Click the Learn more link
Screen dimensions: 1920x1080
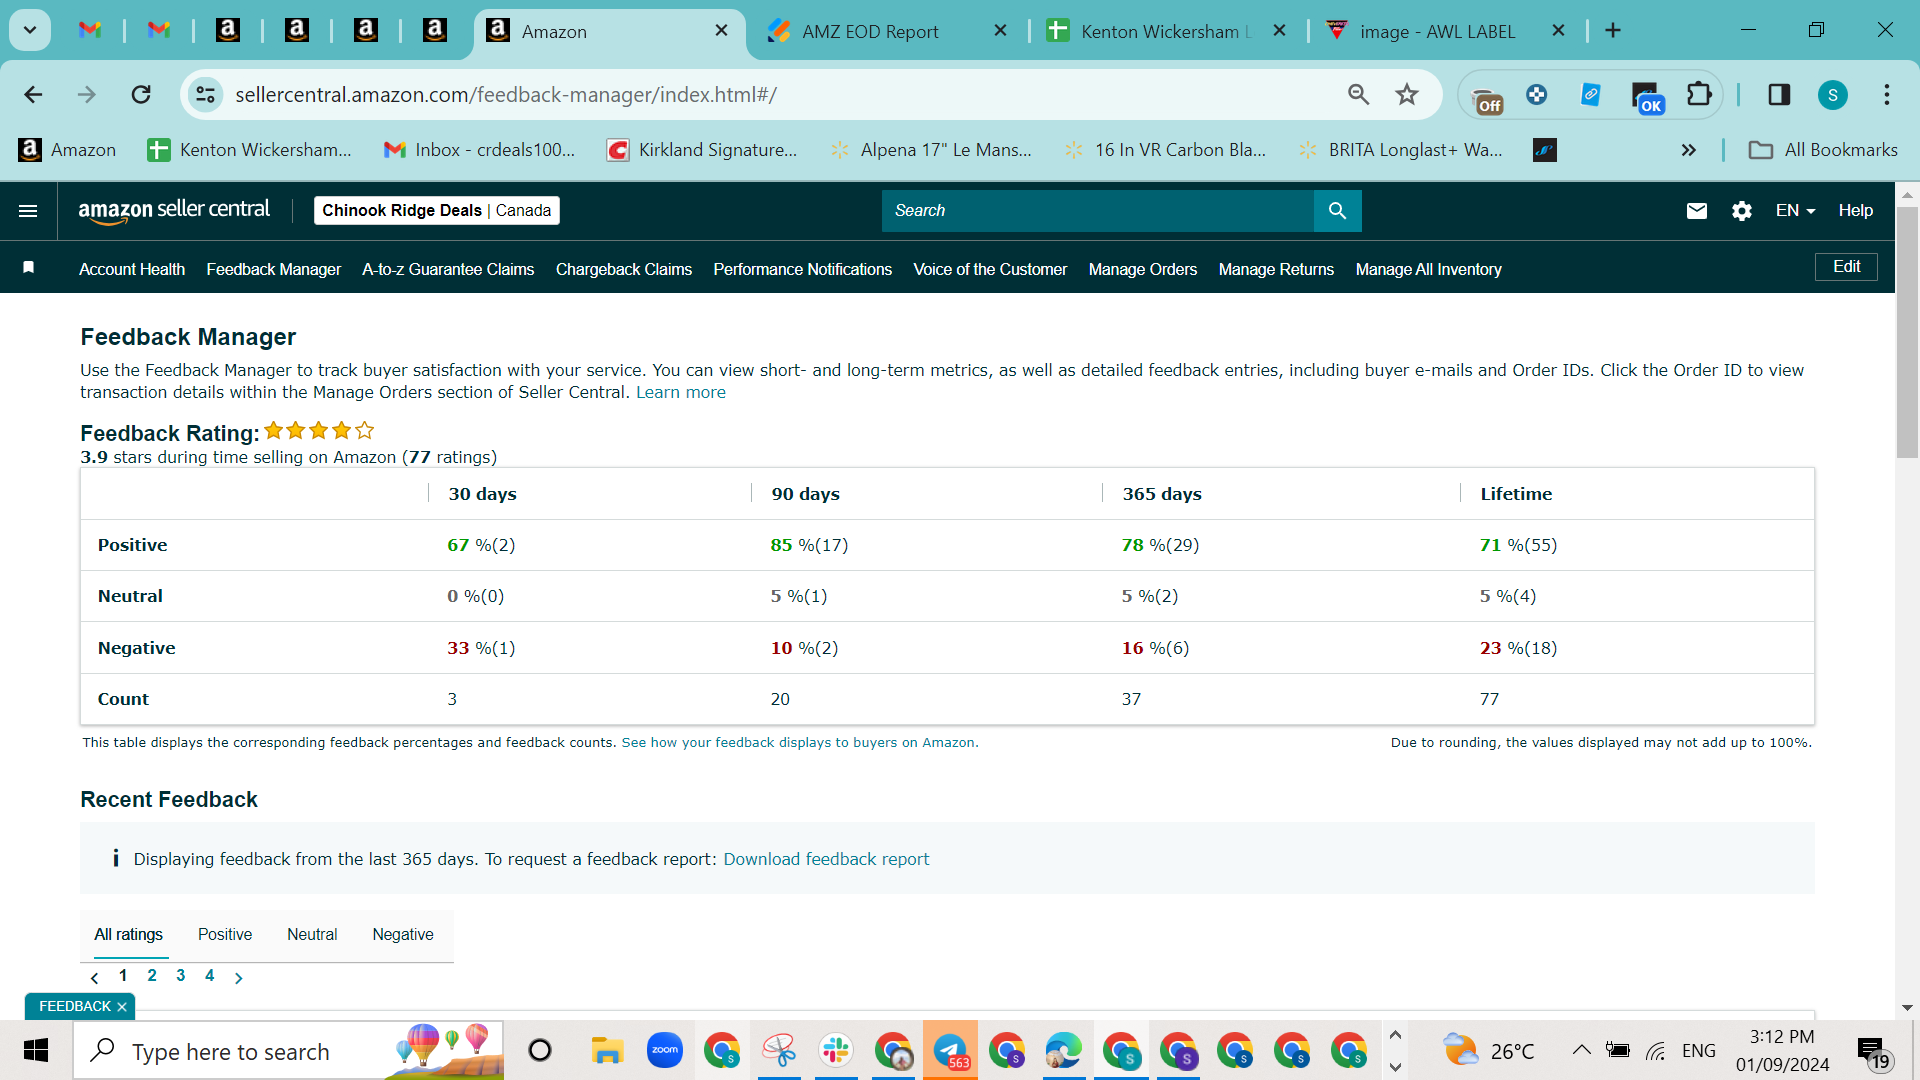pyautogui.click(x=681, y=393)
